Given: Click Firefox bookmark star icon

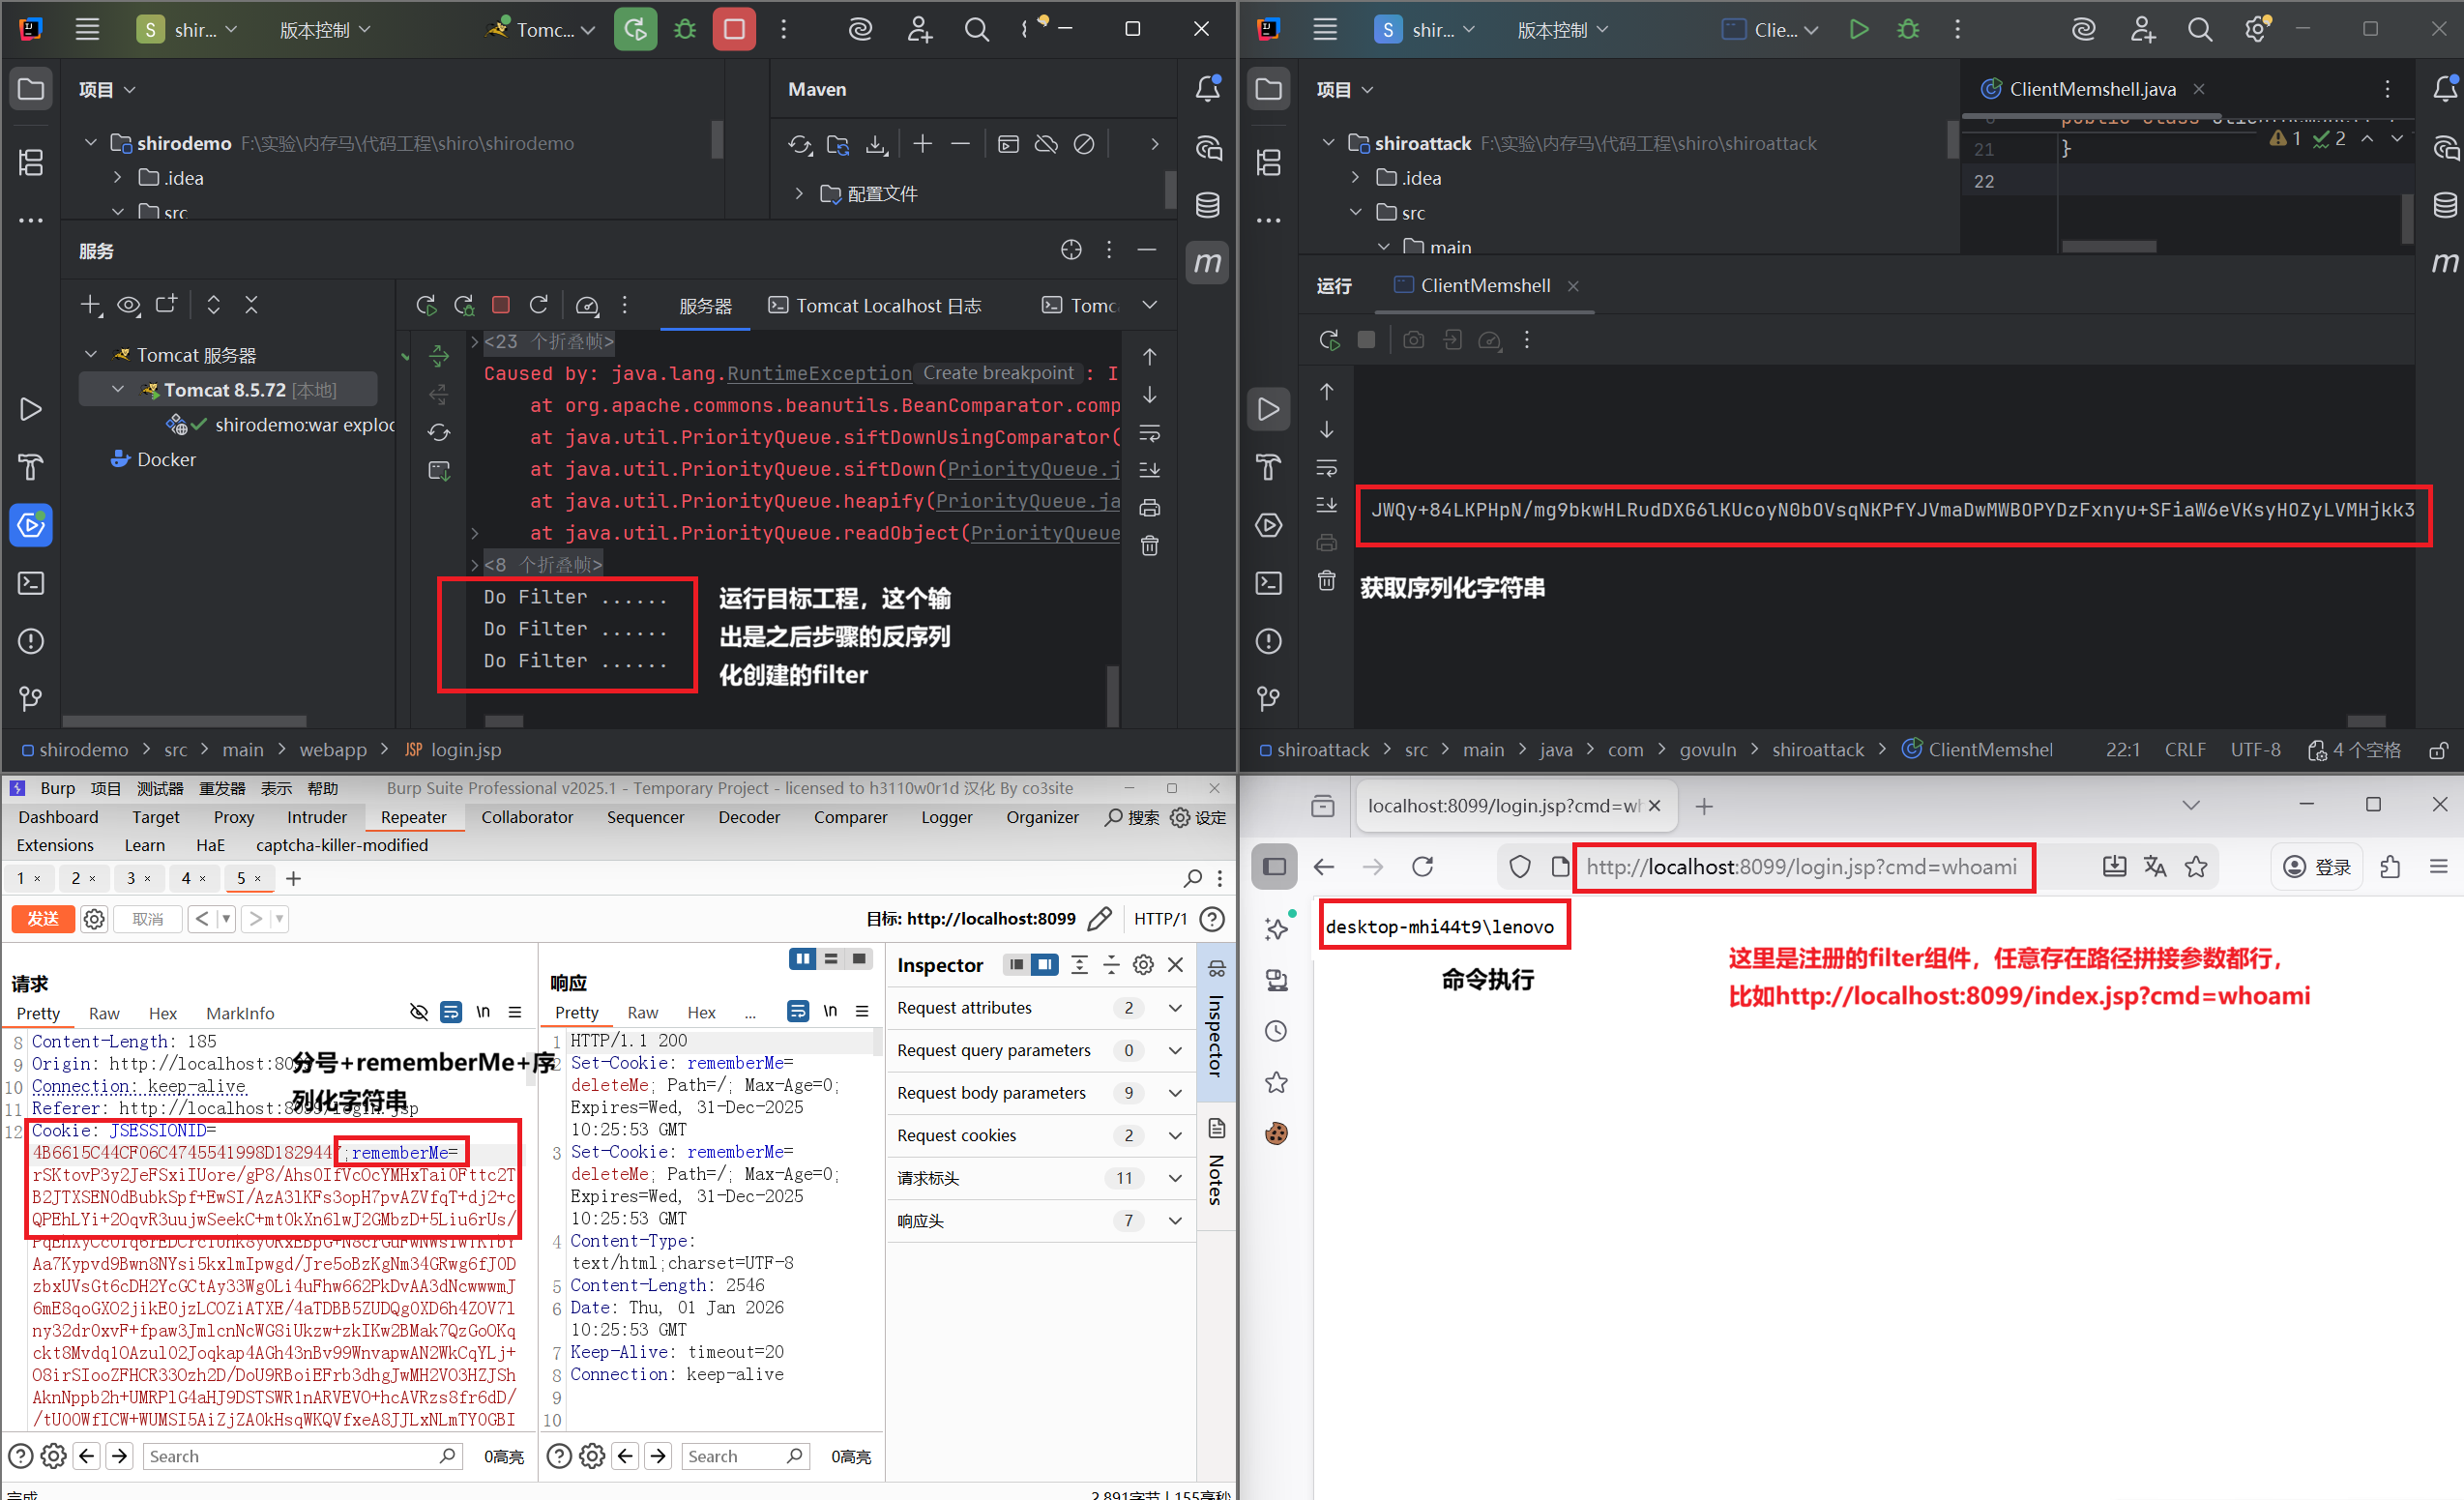Looking at the screenshot, I should pos(2196,867).
